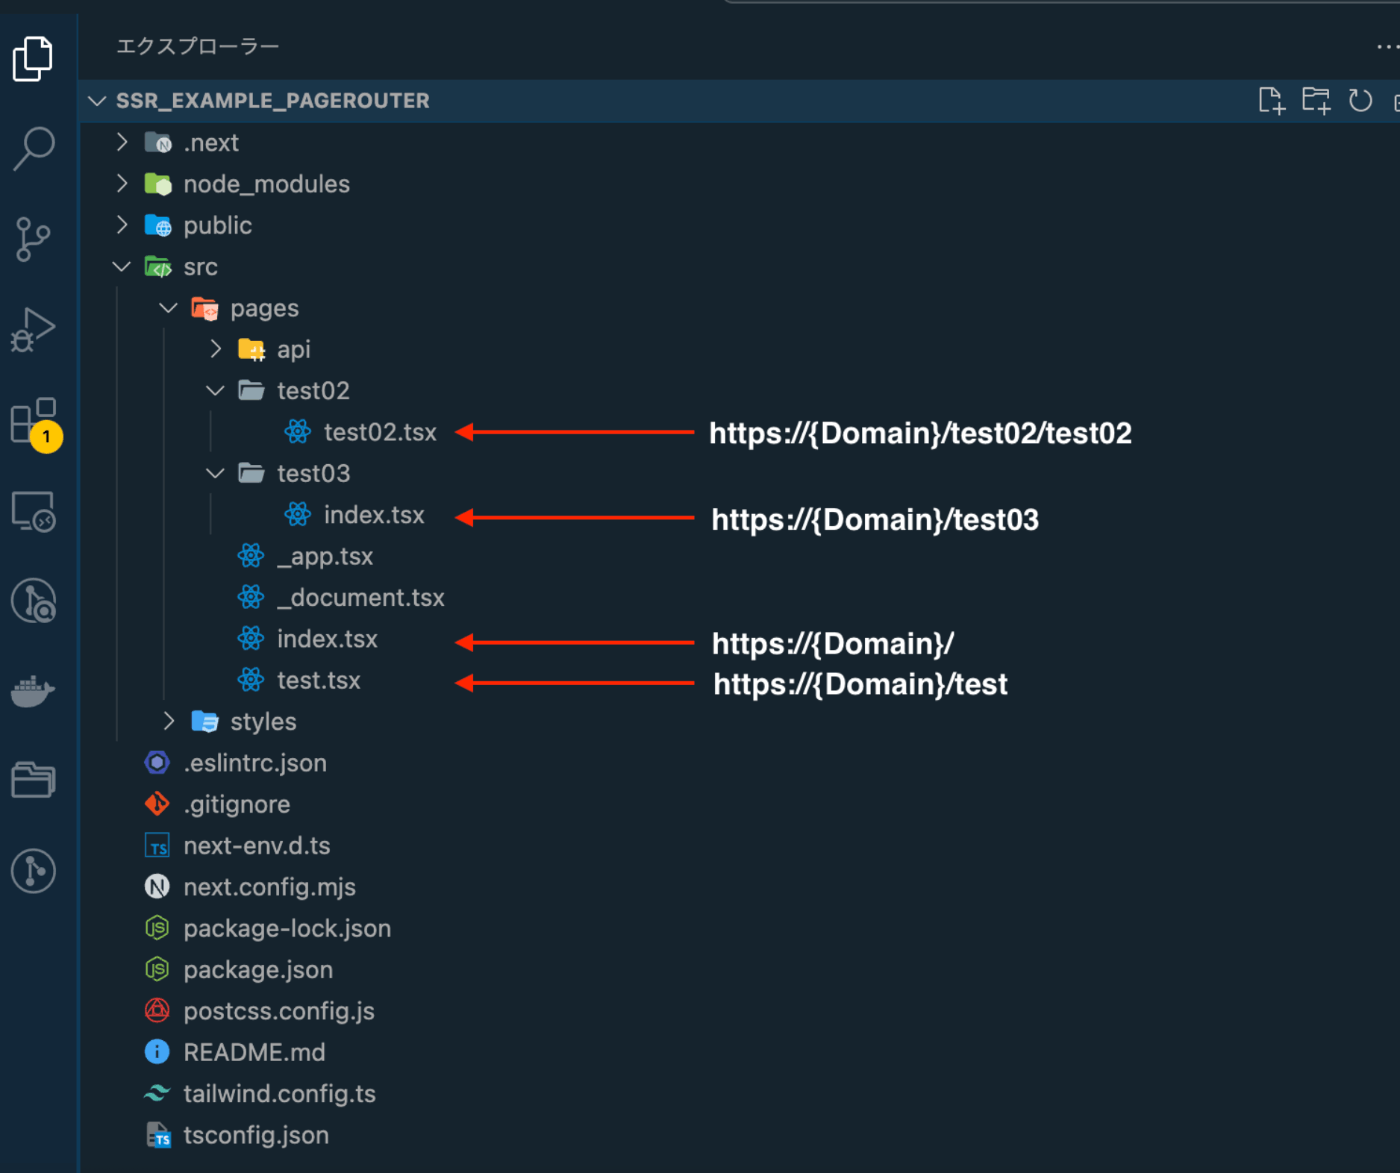Create a new file in the explorer
Screen dimensions: 1400x1173
tap(1271, 100)
